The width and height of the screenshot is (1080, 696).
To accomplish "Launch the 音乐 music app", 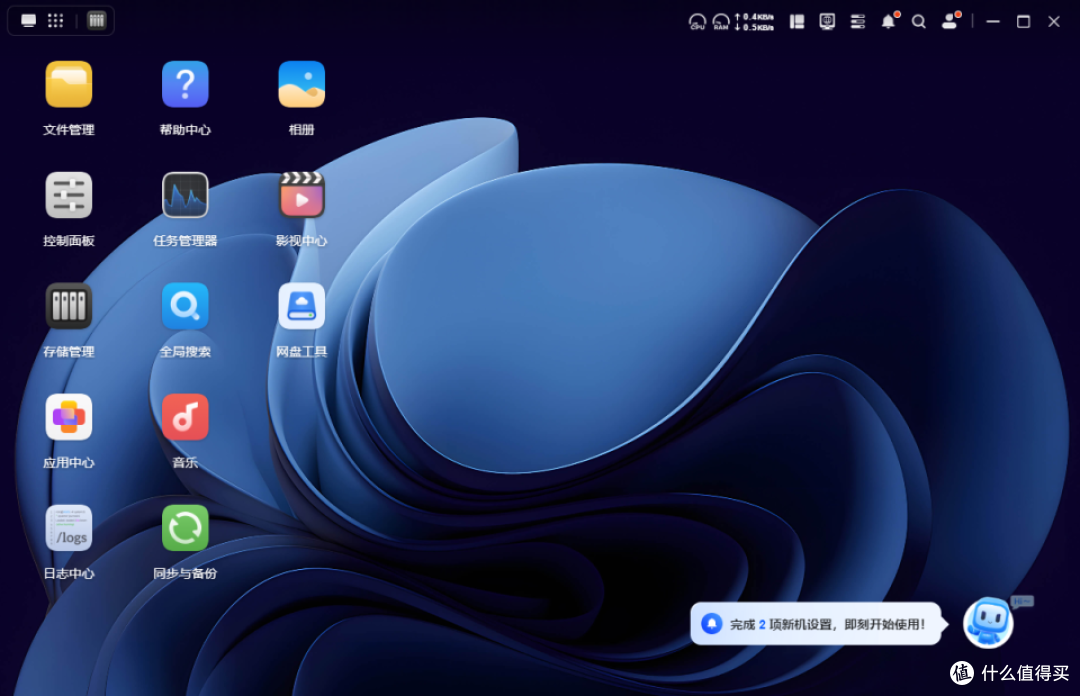I will pos(185,418).
